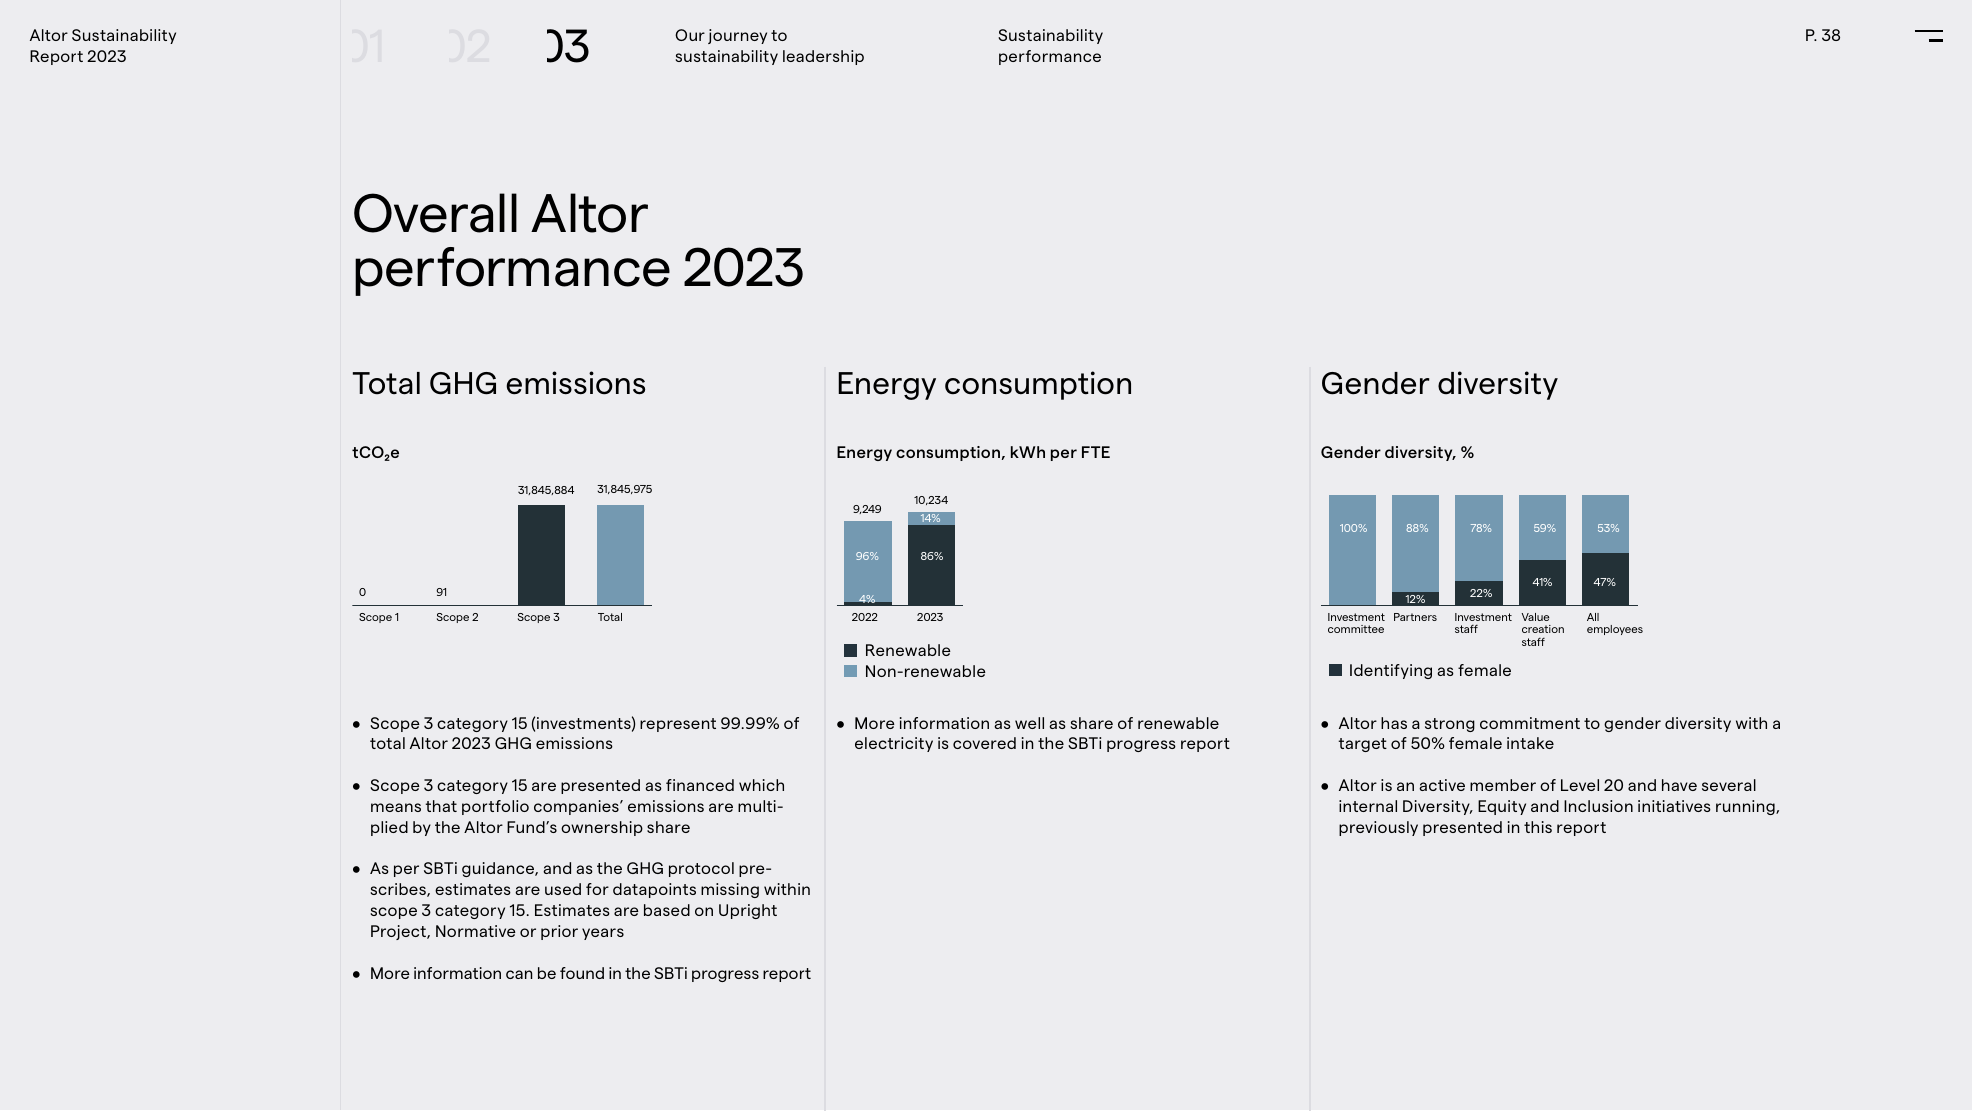1973x1111 pixels.
Task: Select the Scope 3 emissions bar
Action: pyautogui.click(x=541, y=555)
